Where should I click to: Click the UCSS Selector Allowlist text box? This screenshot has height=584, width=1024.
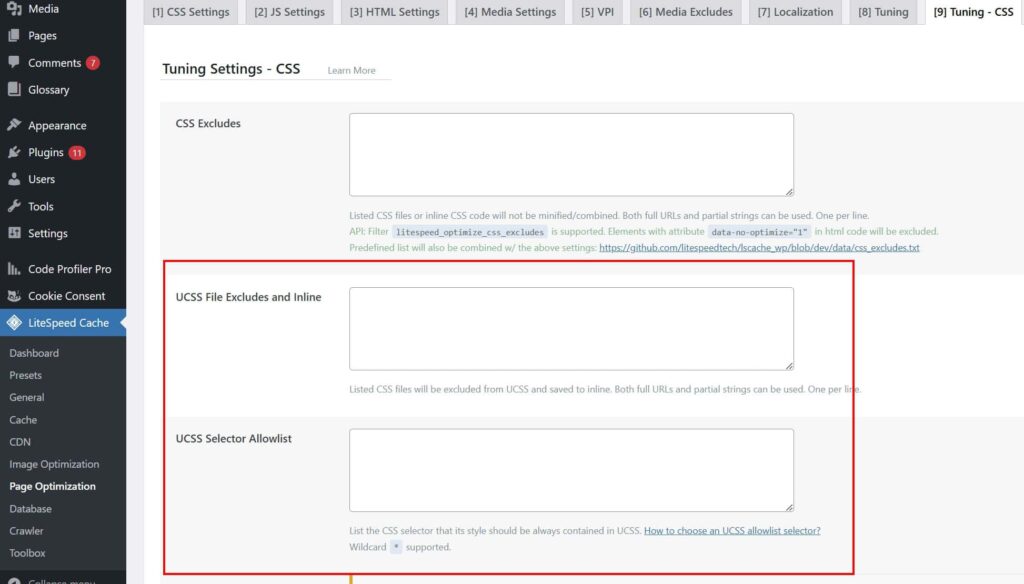tap(571, 470)
